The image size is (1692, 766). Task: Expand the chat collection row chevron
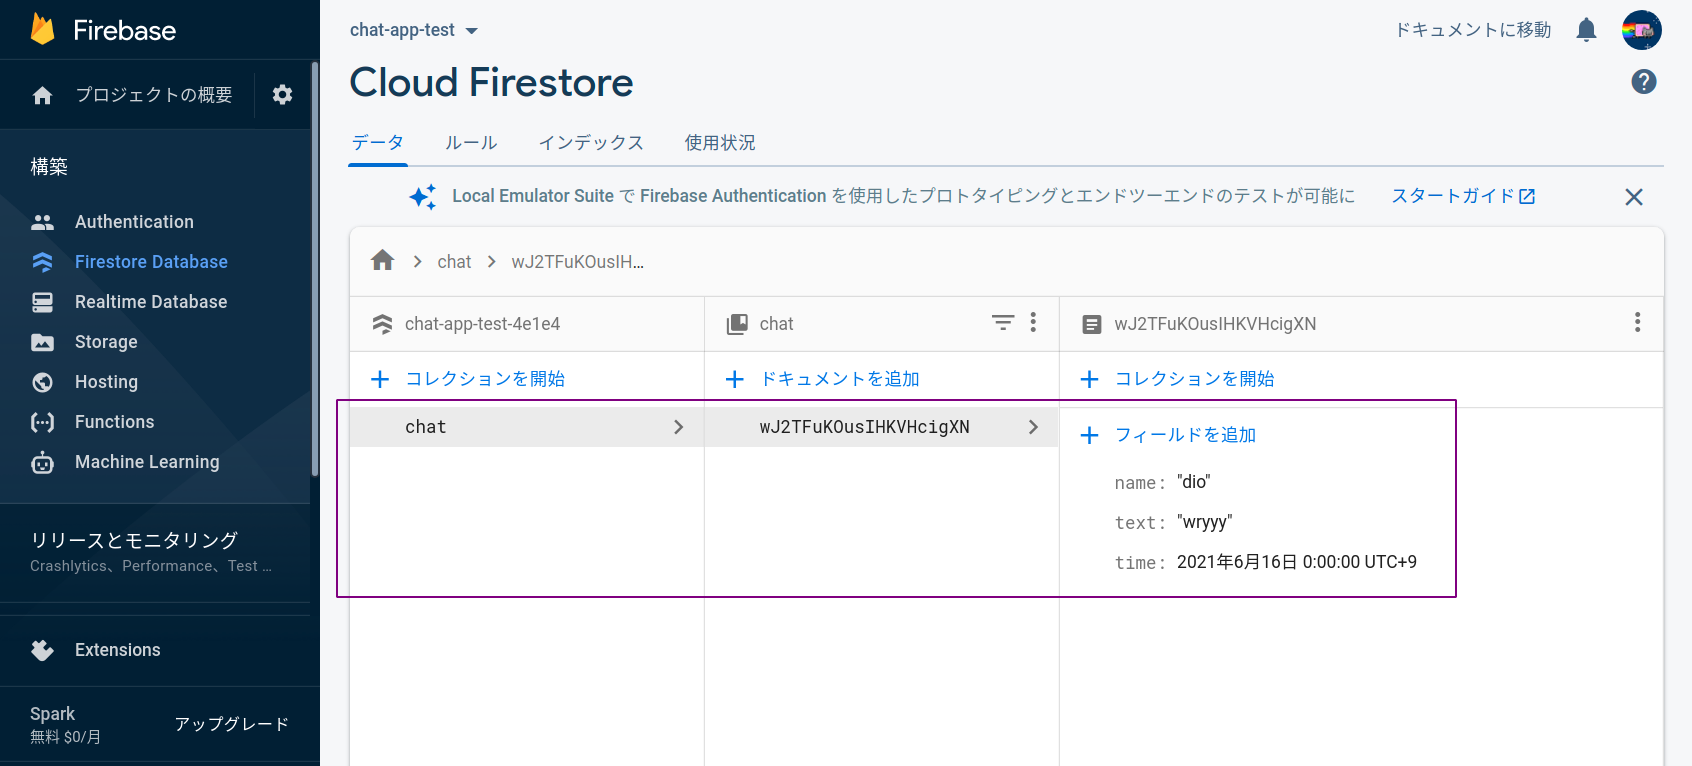[x=679, y=427]
